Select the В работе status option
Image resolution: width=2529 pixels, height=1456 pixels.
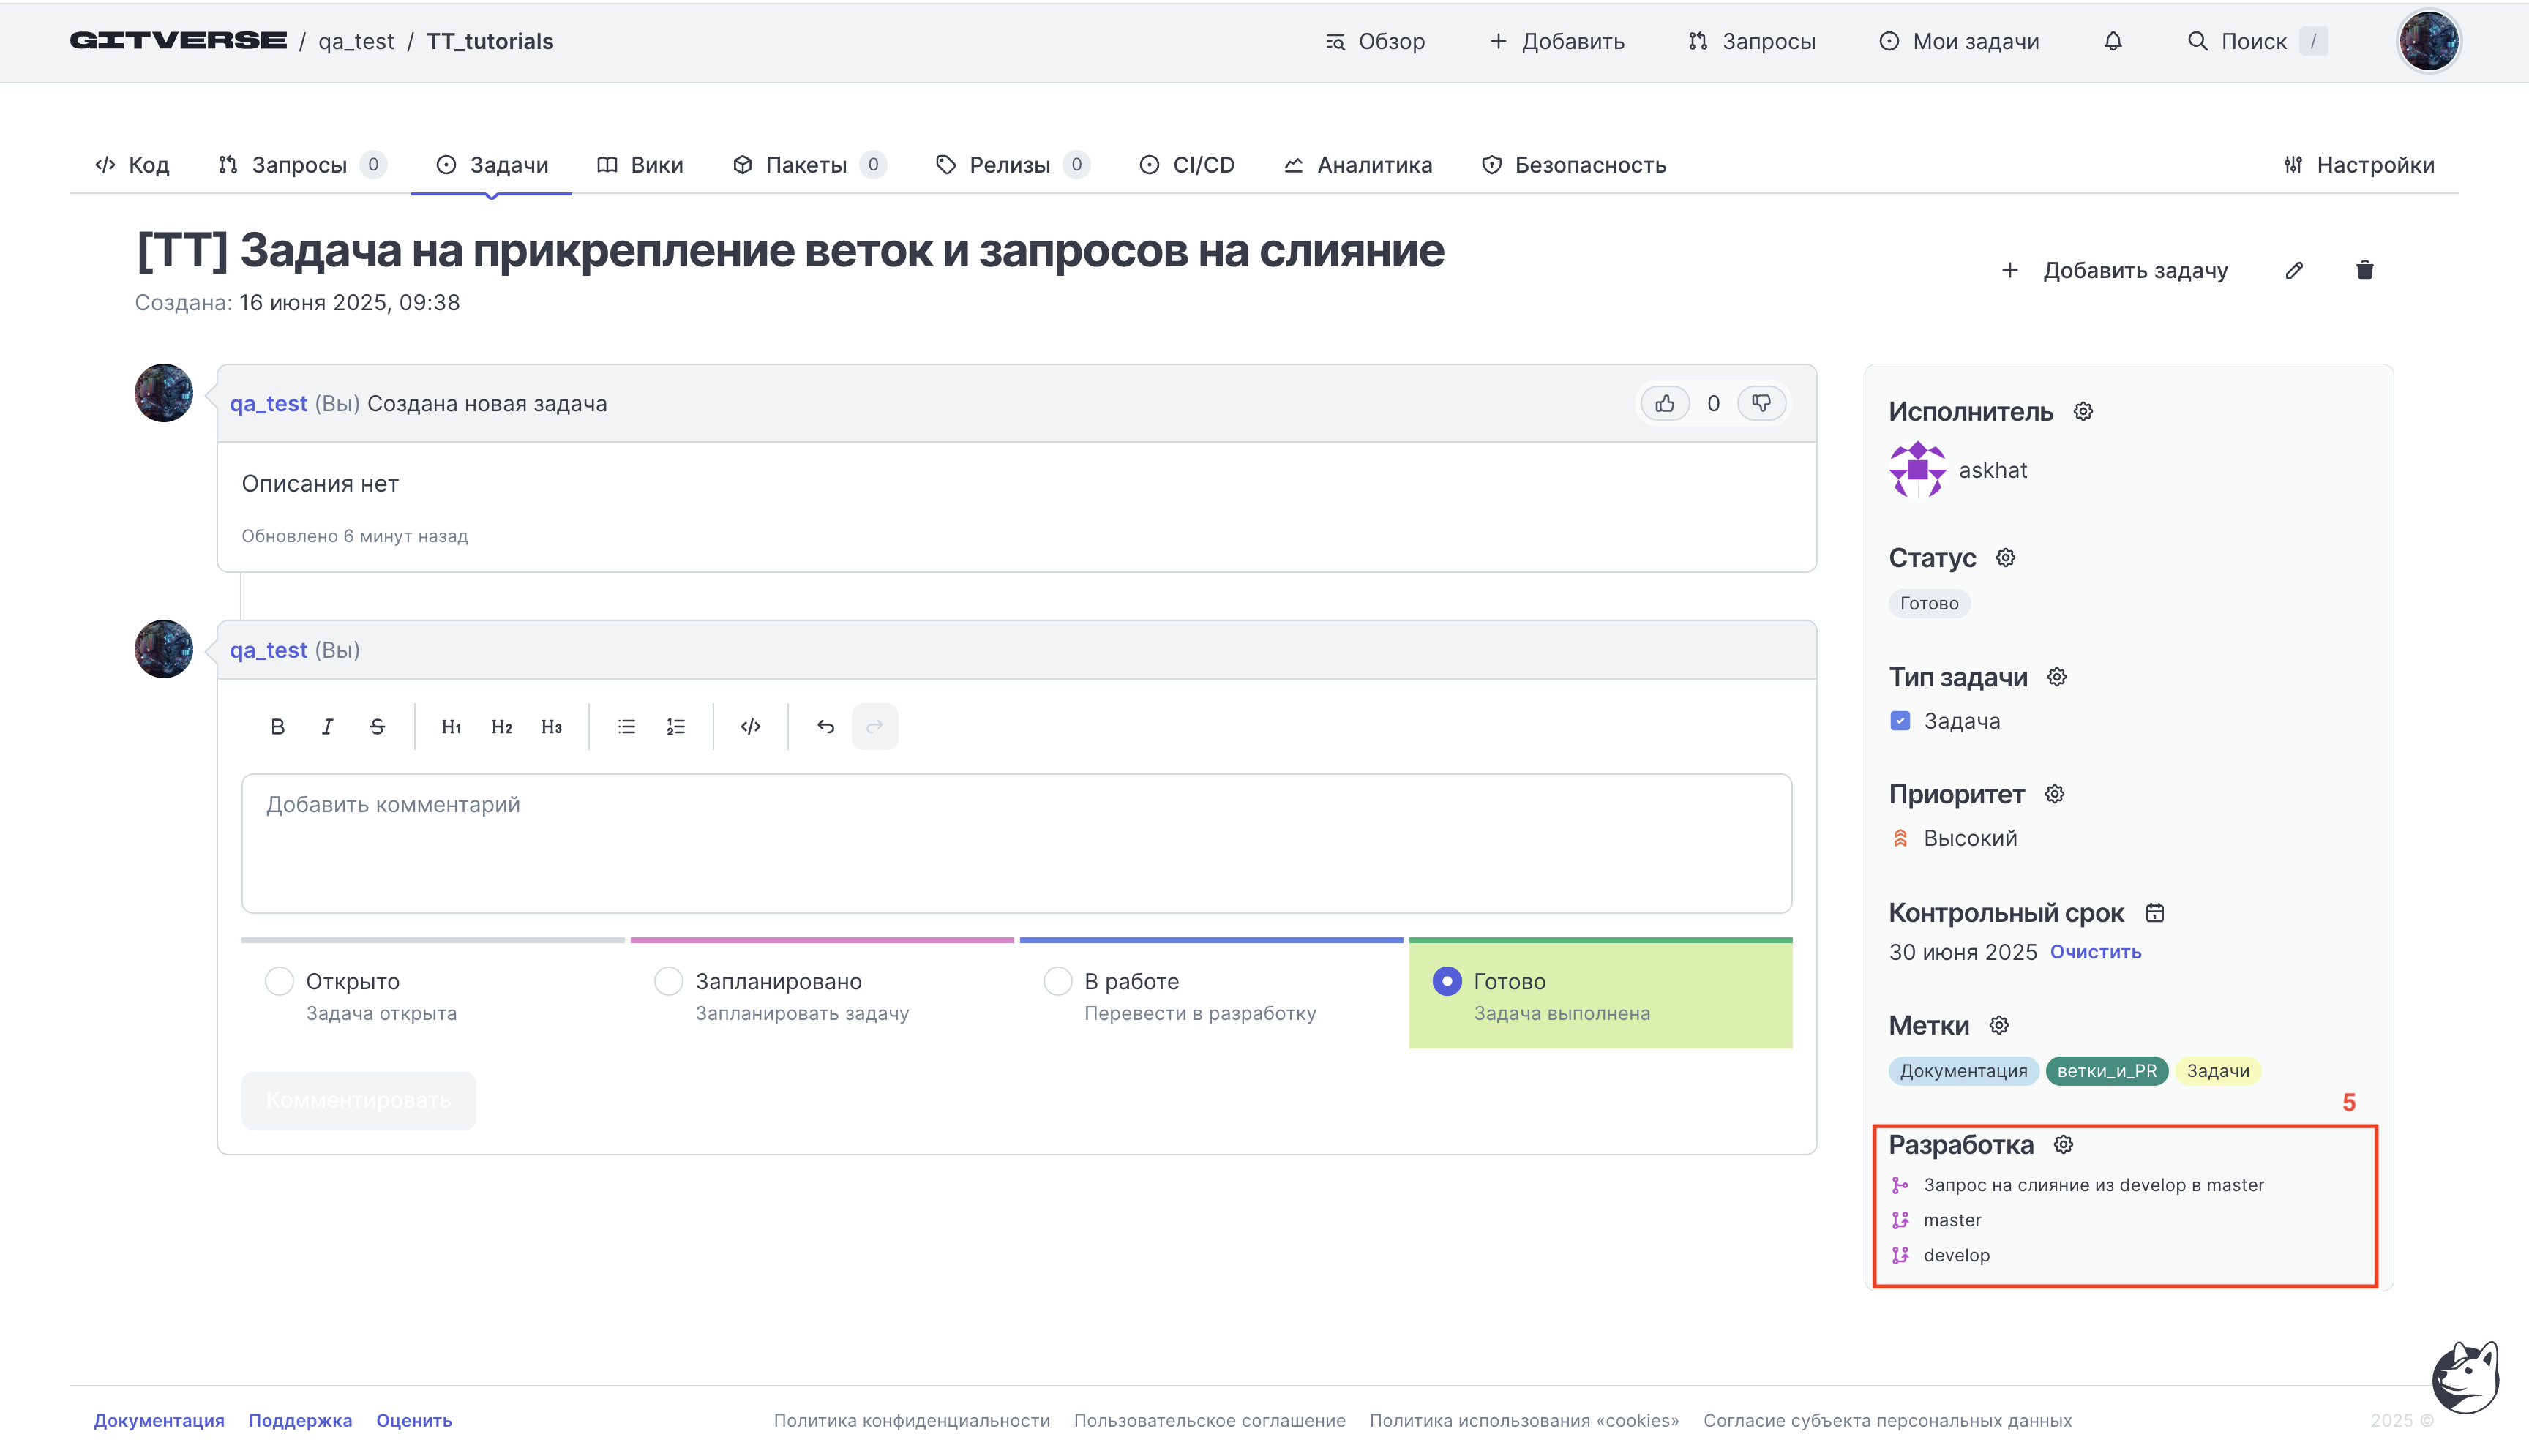point(1058,982)
